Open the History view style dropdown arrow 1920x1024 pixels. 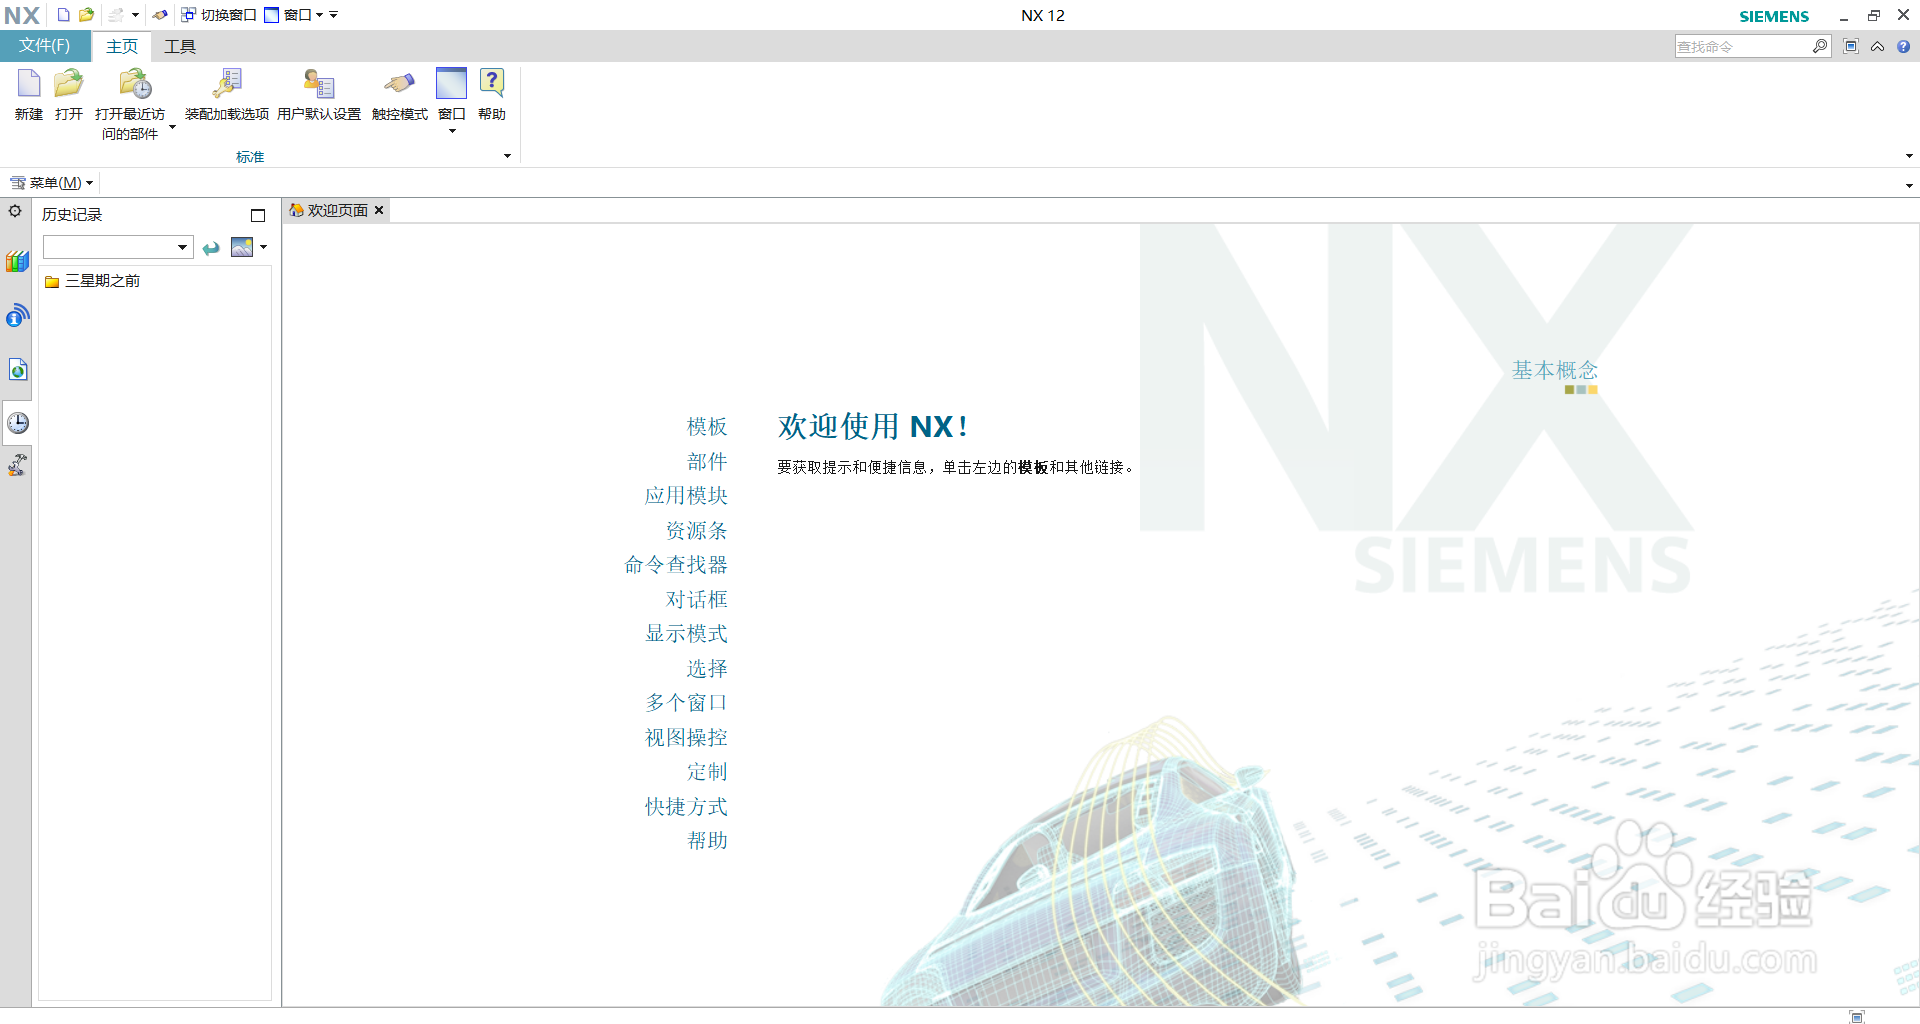(264, 247)
